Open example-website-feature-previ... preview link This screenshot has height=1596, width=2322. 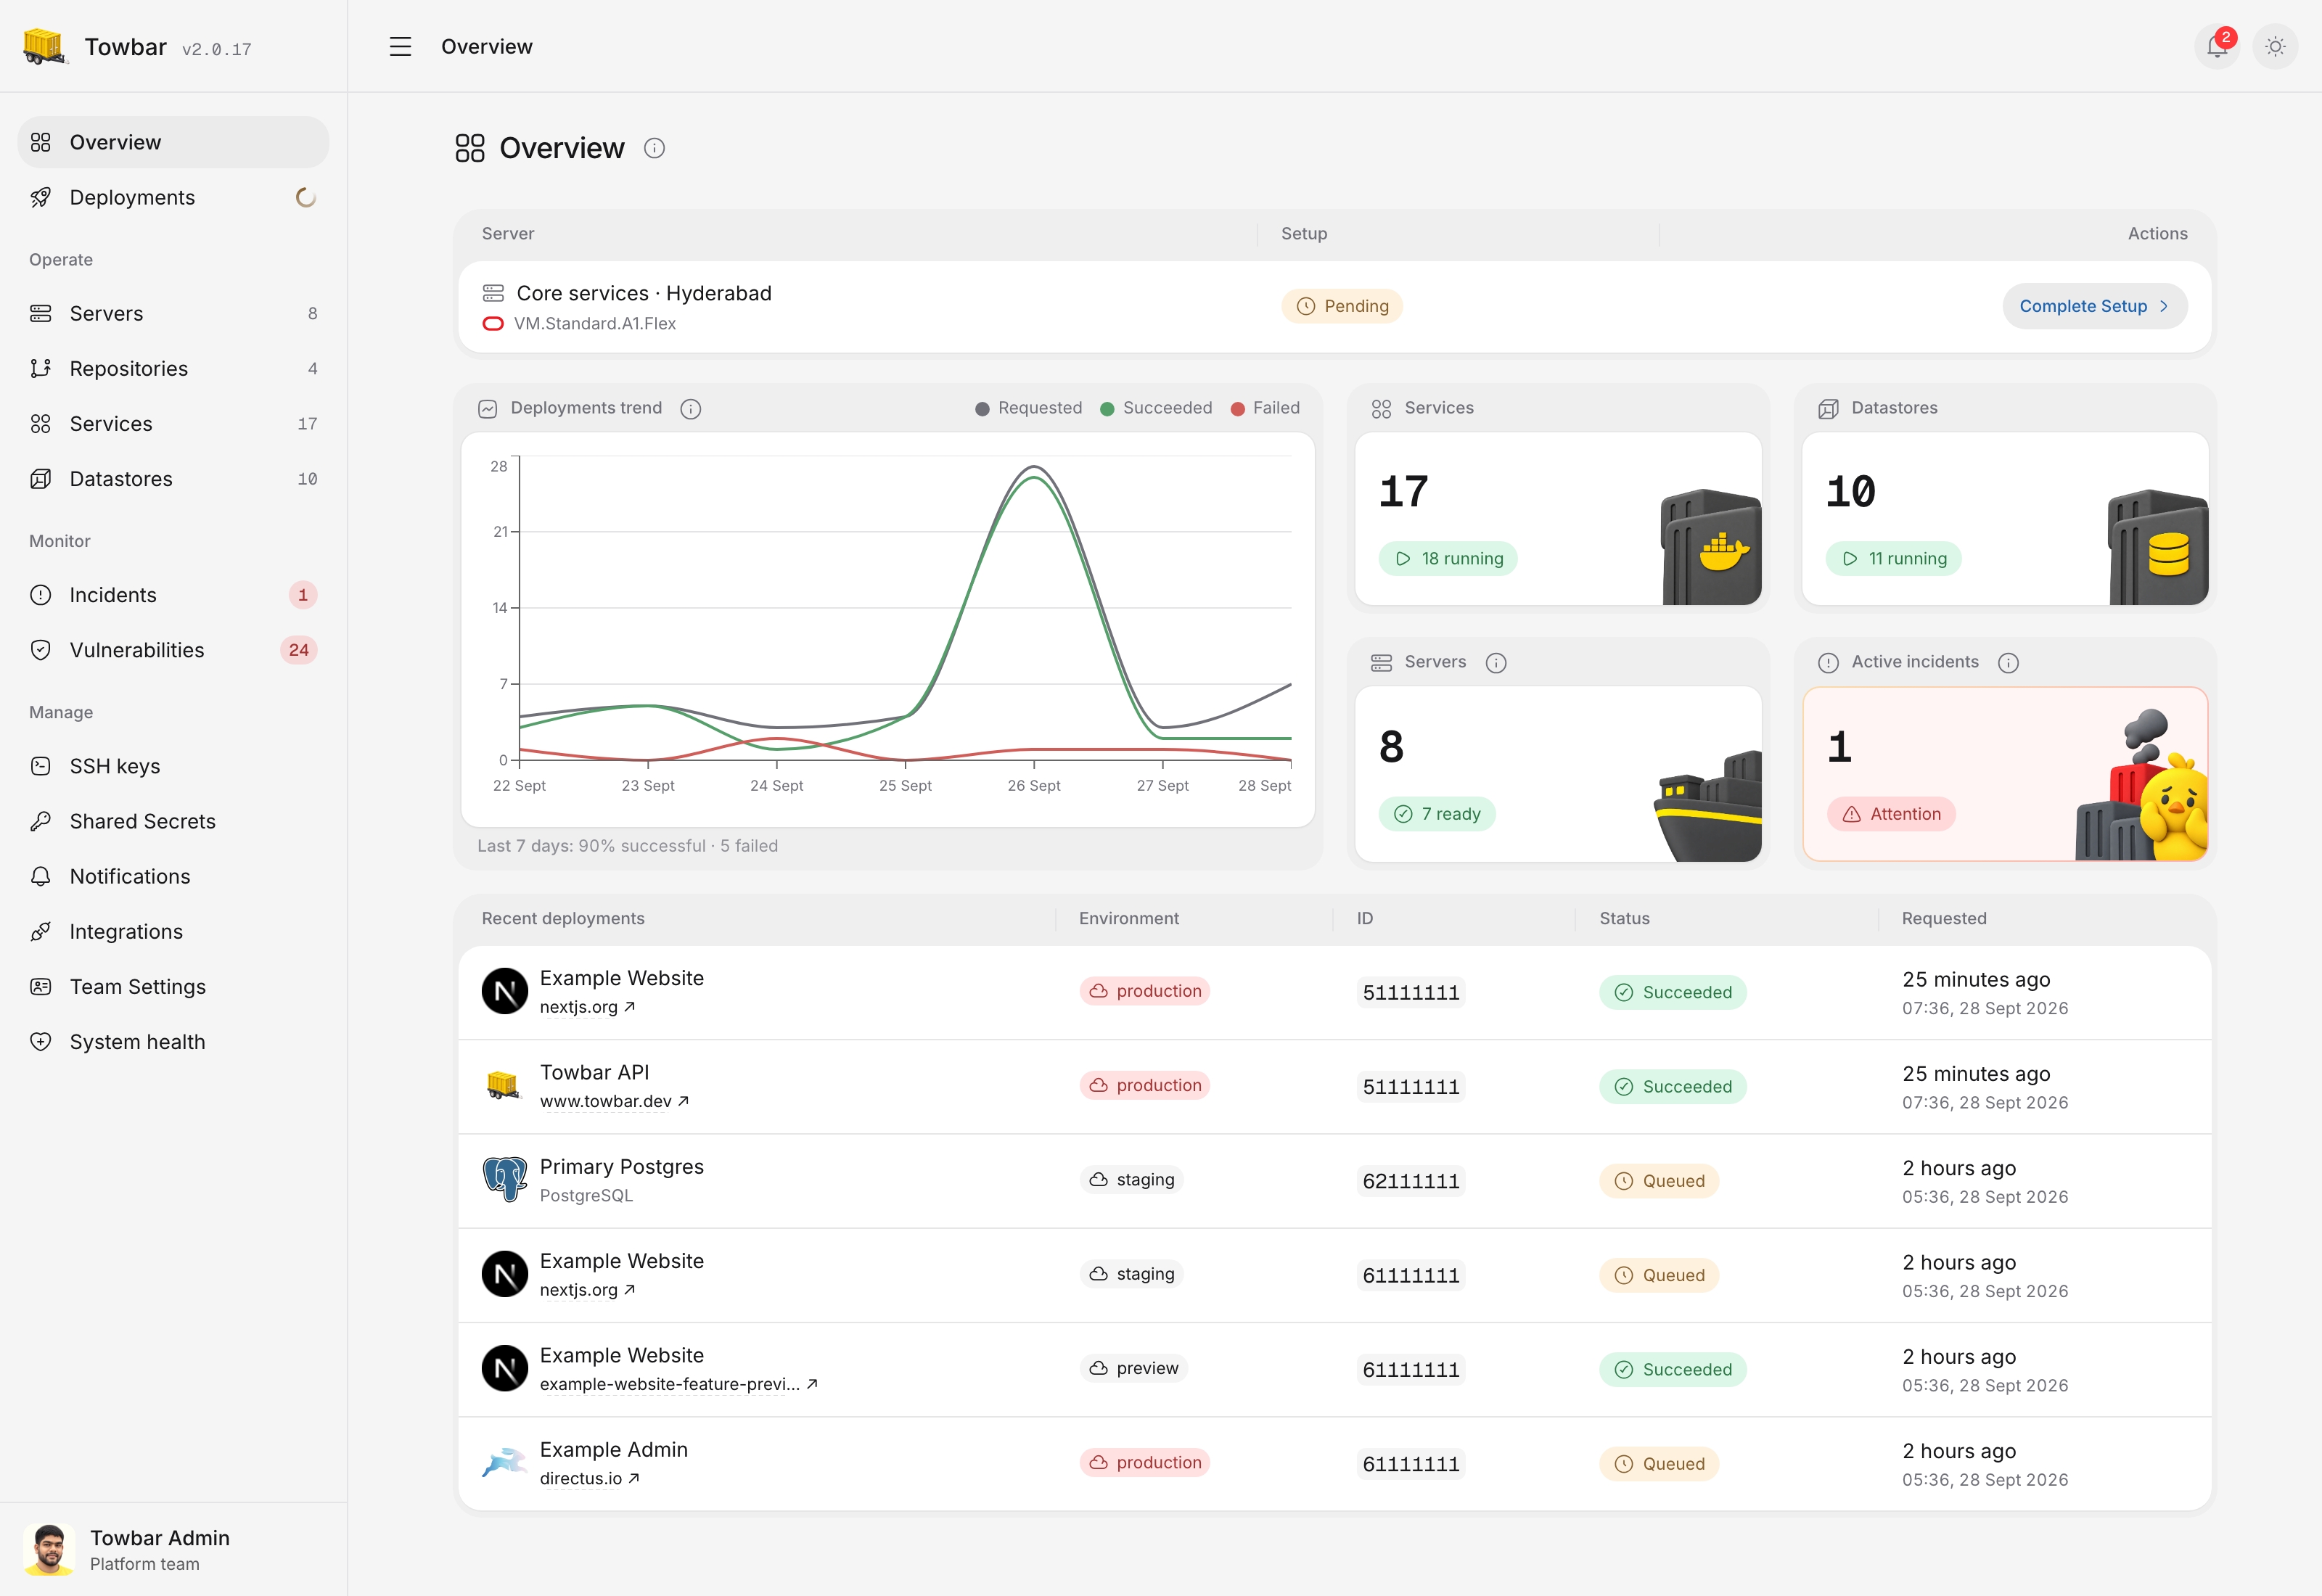[679, 1384]
